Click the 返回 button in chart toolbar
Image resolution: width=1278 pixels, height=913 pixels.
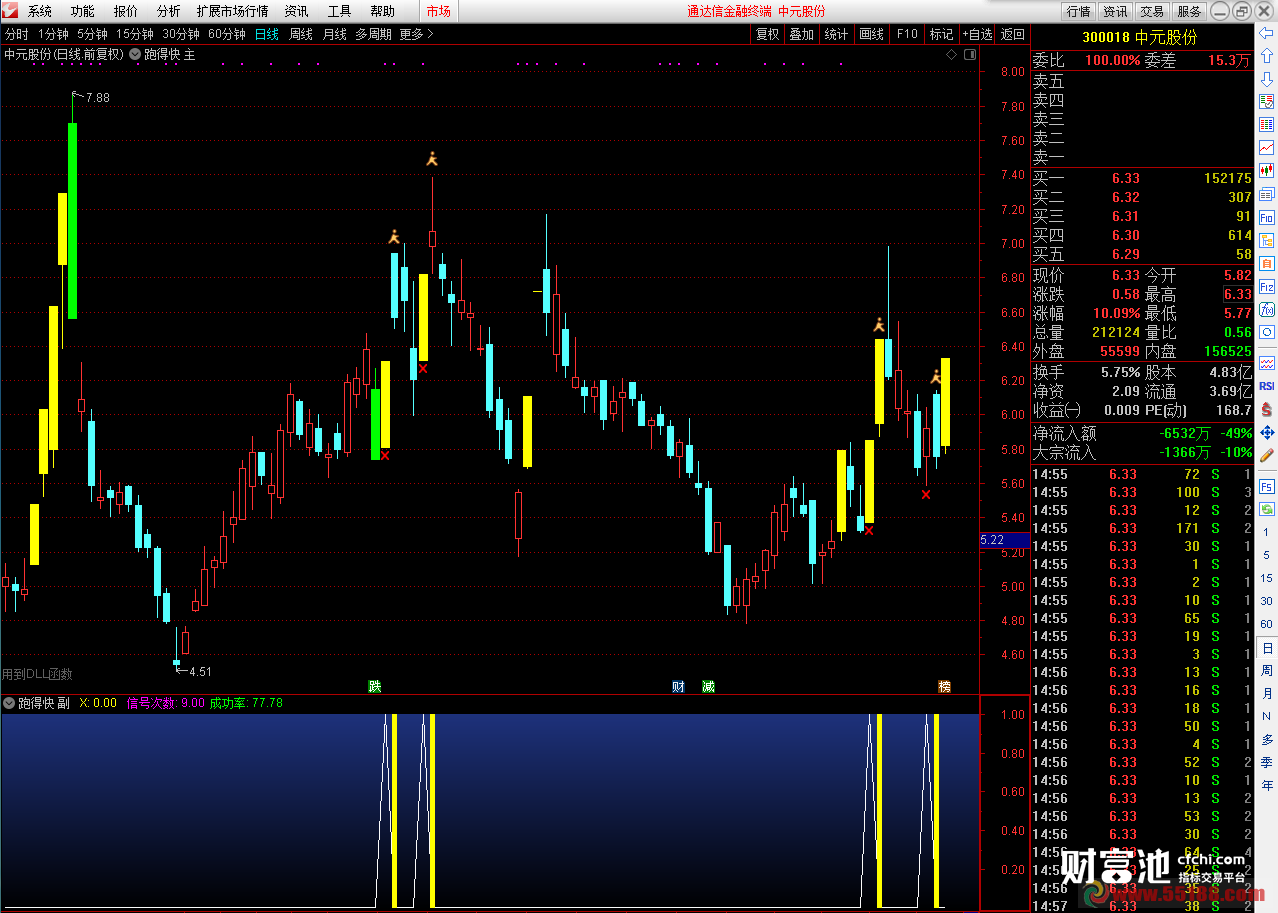(1012, 34)
